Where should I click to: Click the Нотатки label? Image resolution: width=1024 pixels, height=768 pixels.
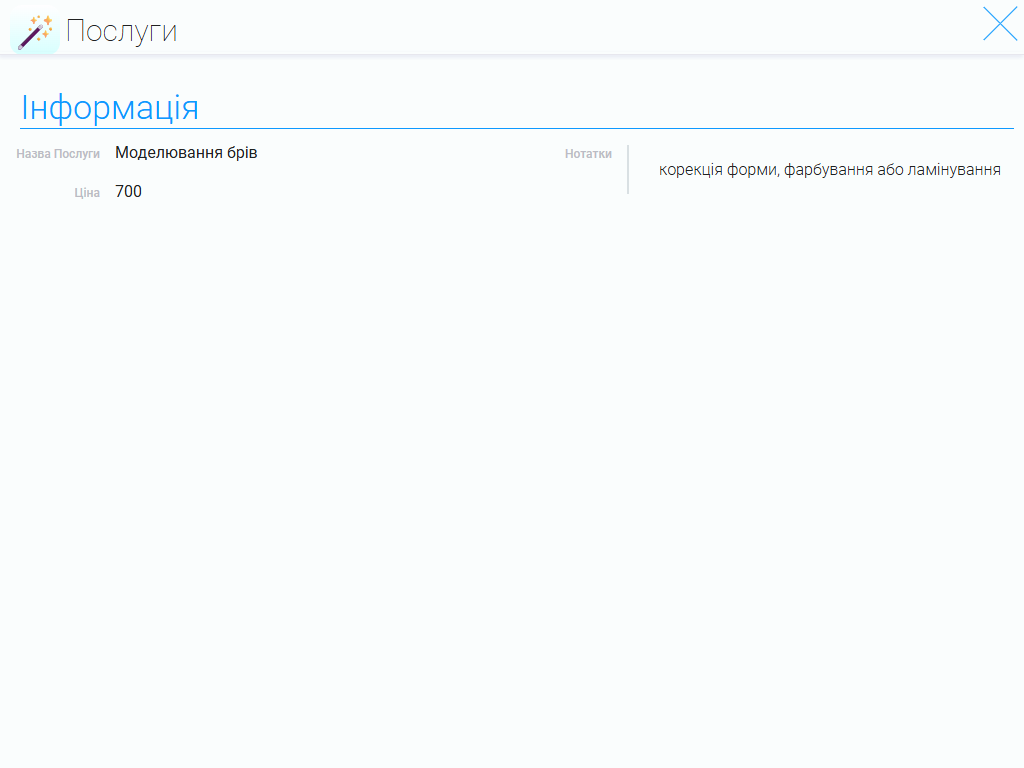point(588,154)
